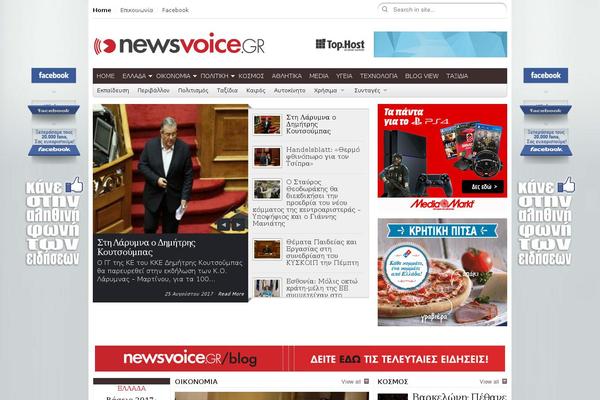
Task: Click the top bar Home link
Action: pos(102,10)
